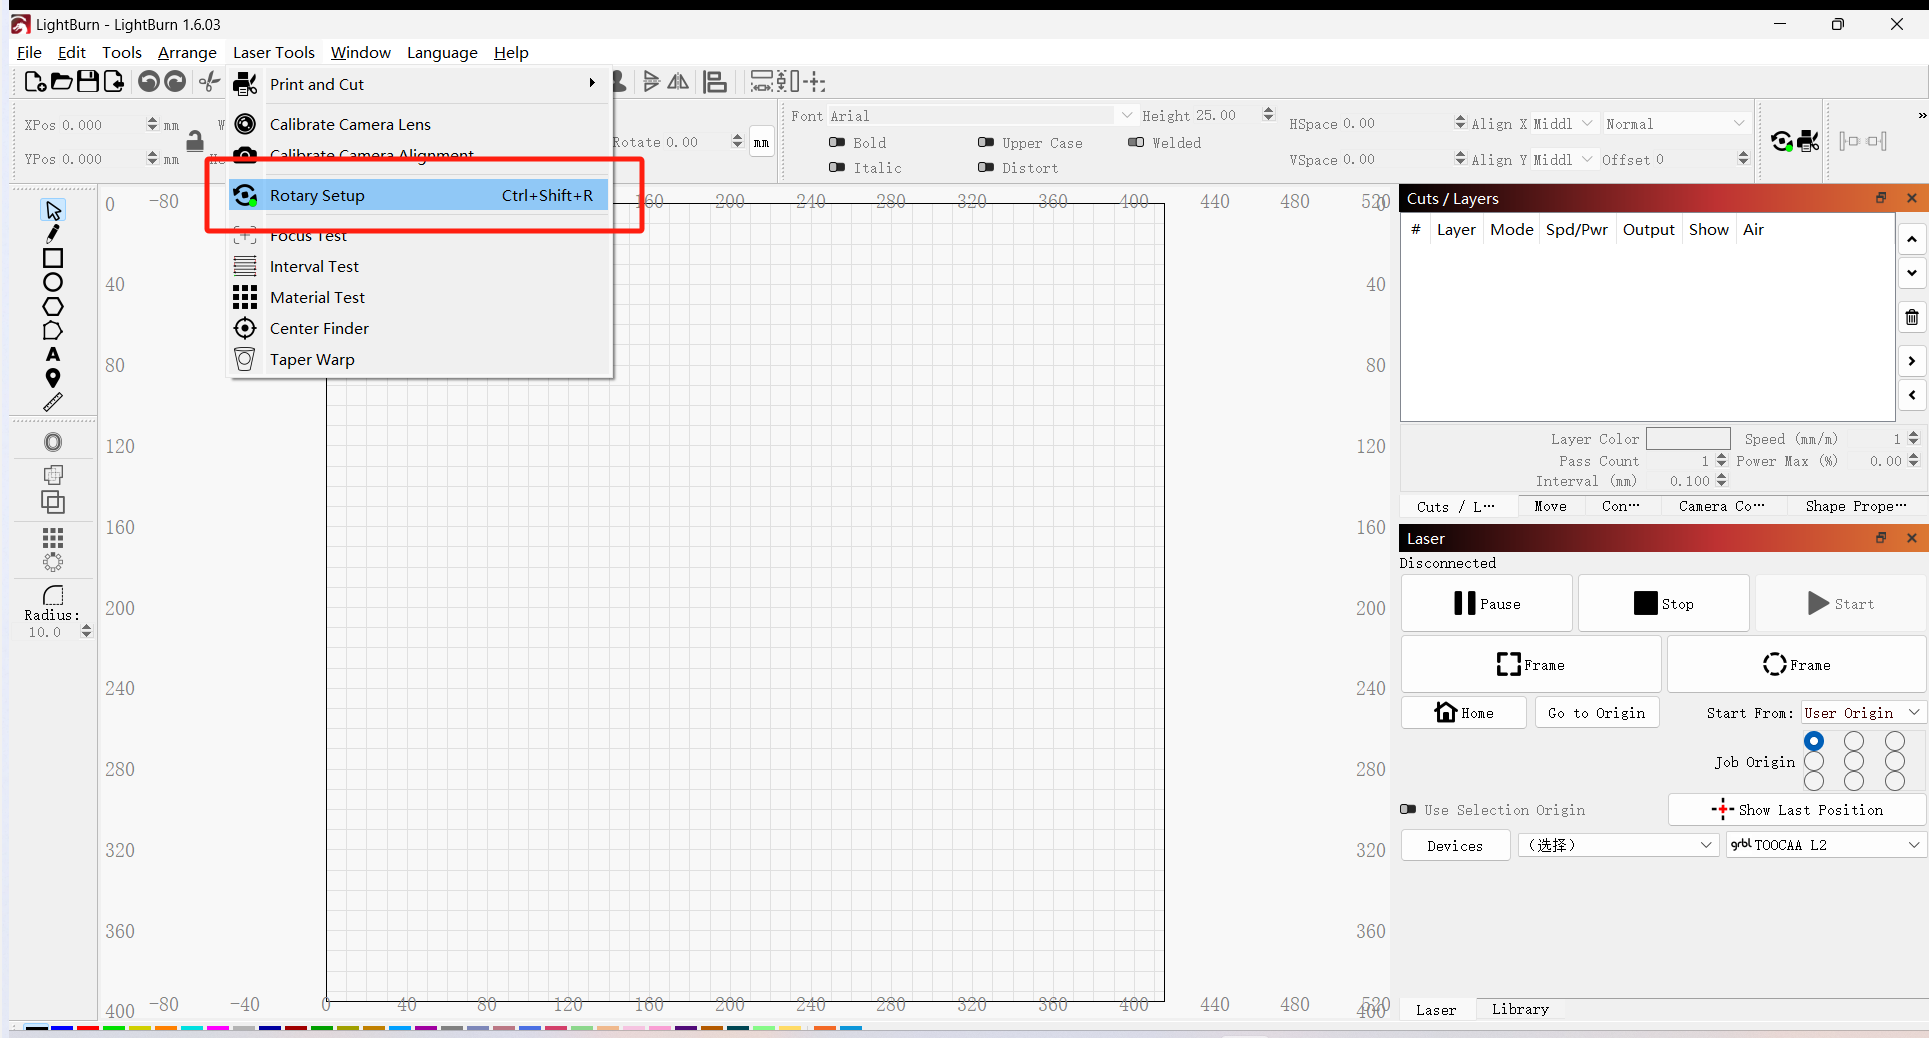Open the Normal text mode dropdown

[x=1675, y=123]
